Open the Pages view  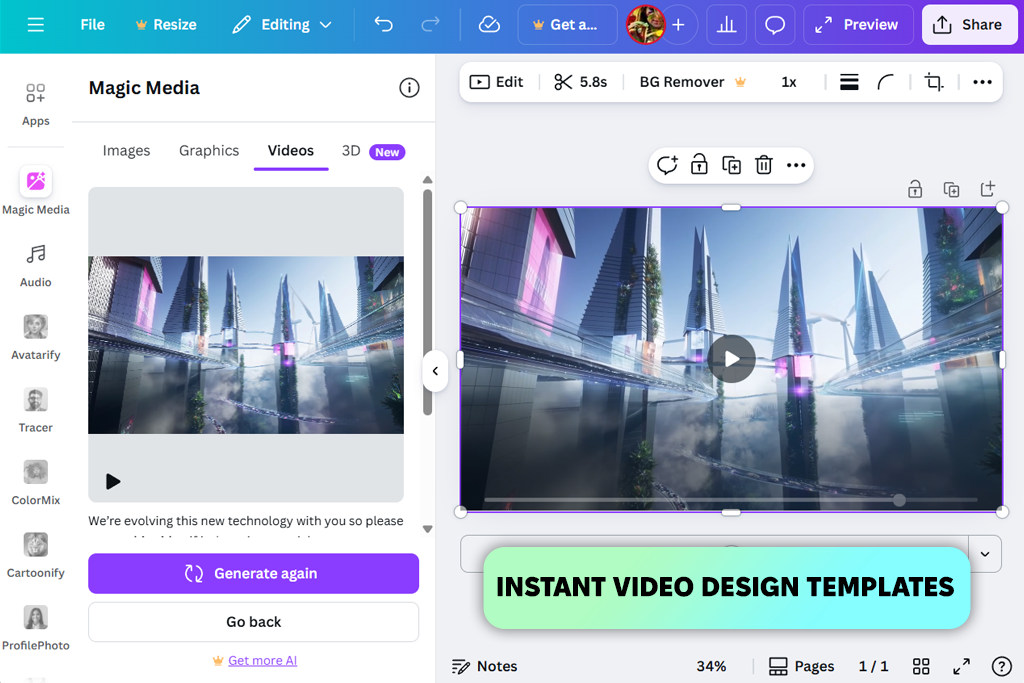point(801,666)
